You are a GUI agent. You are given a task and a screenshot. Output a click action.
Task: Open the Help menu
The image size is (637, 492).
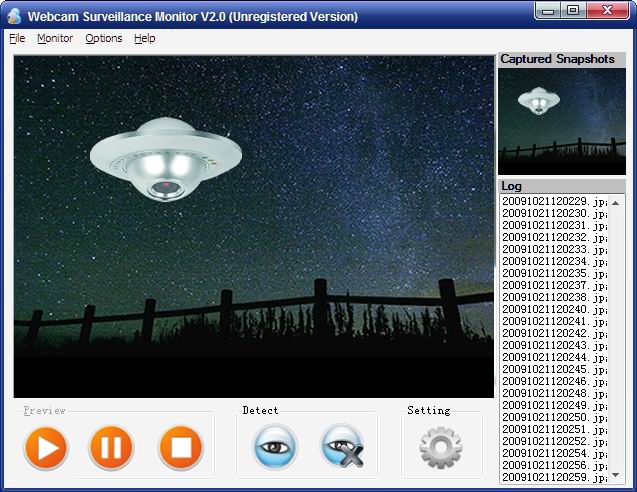pyautogui.click(x=145, y=38)
